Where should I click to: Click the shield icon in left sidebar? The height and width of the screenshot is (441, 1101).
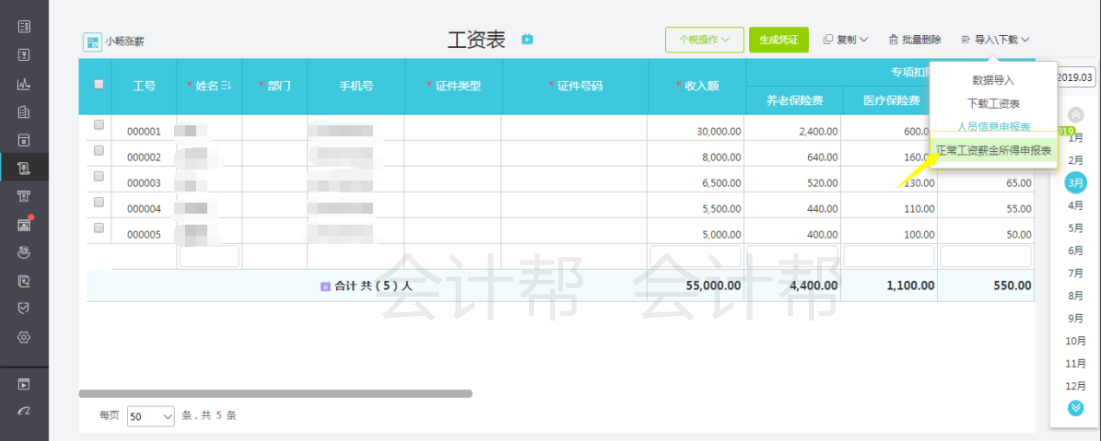tap(25, 309)
